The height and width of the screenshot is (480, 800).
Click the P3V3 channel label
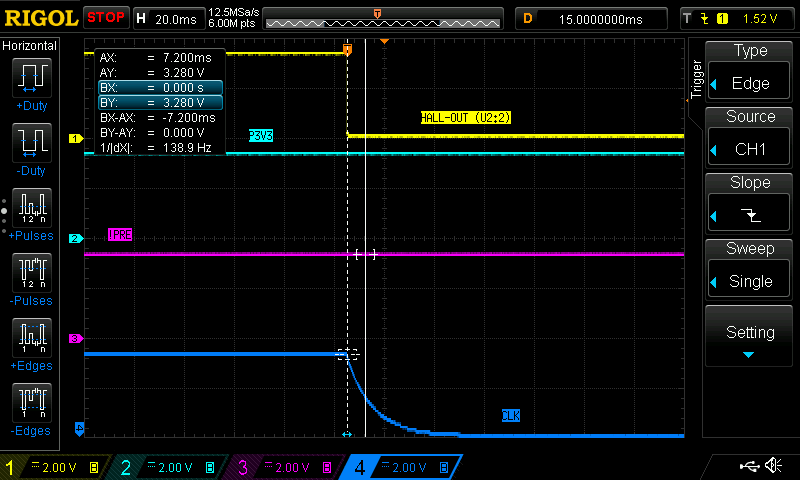(x=261, y=136)
